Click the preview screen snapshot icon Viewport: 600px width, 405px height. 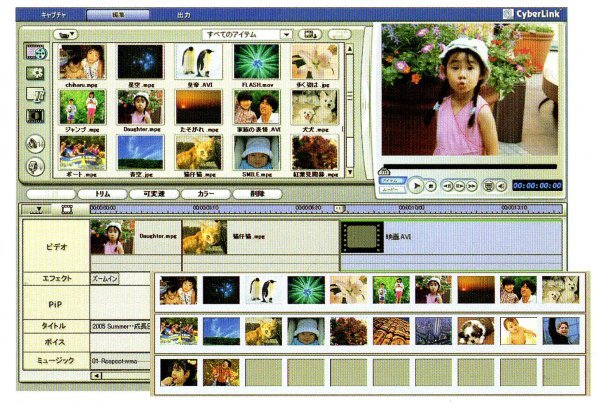488,186
